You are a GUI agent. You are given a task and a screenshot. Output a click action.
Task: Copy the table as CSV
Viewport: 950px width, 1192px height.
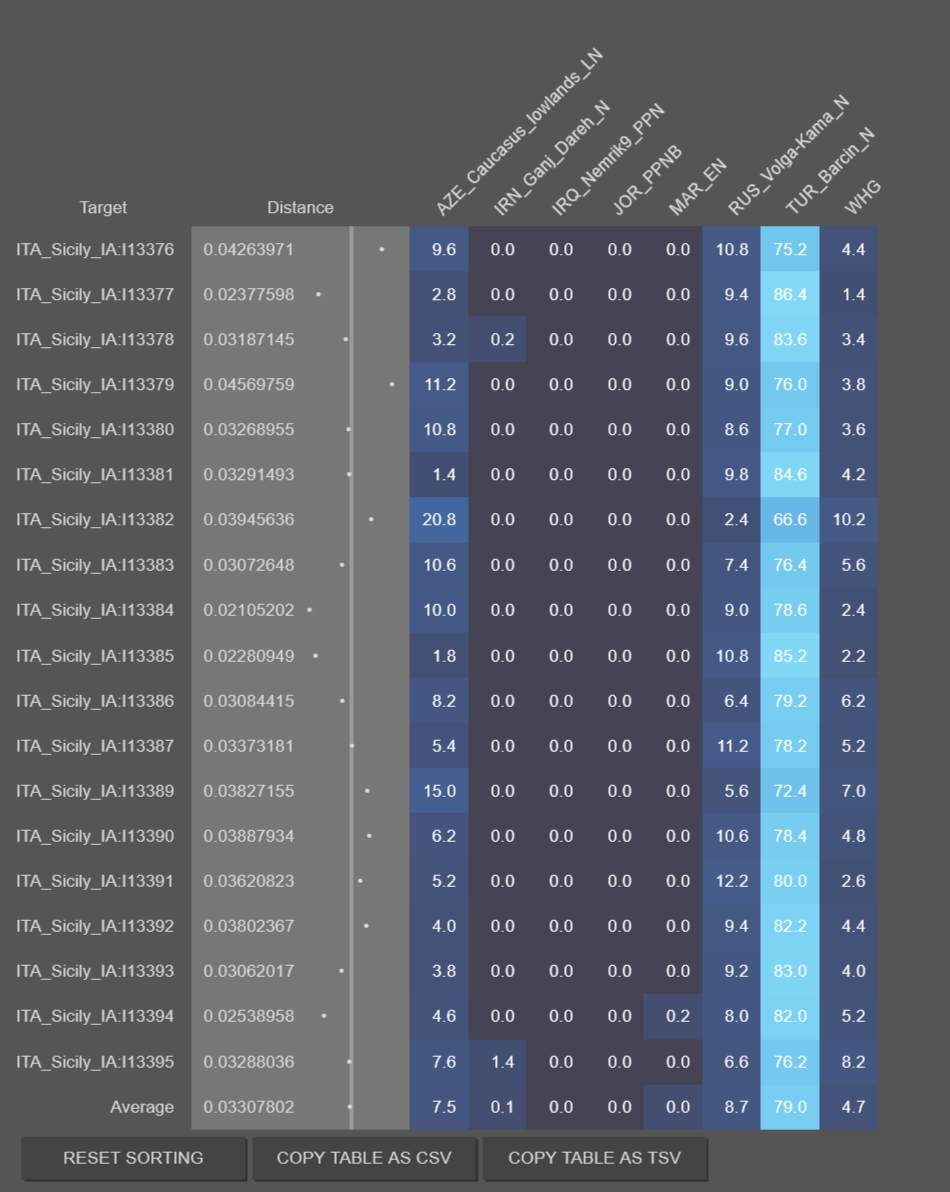pos(364,1158)
